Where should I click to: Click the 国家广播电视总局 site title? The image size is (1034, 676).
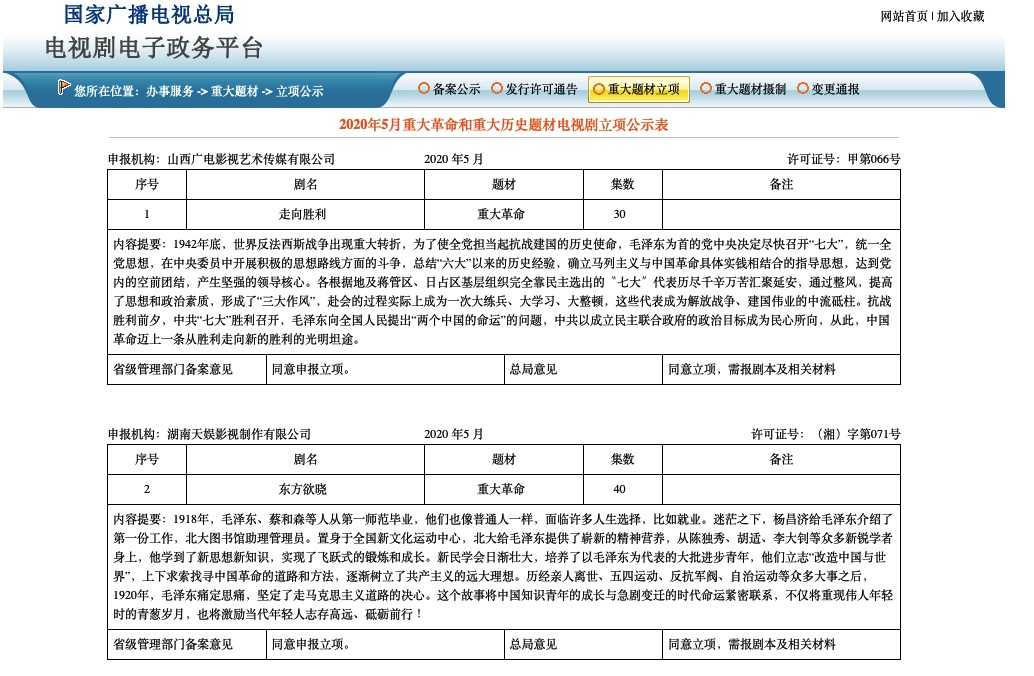149,15
